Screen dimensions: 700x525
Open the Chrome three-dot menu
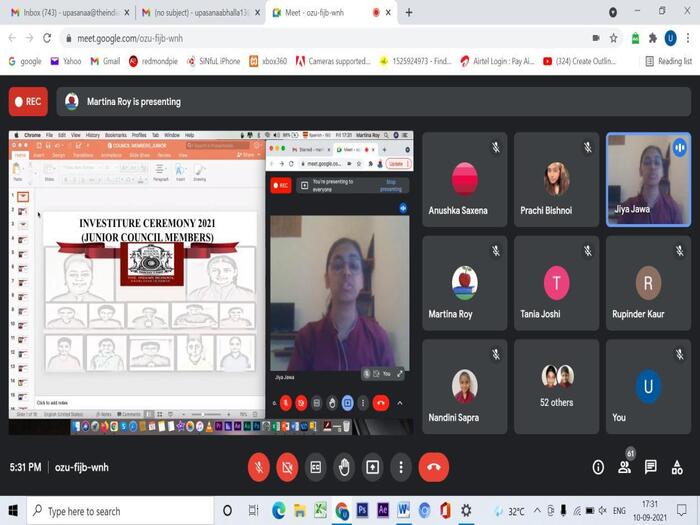[x=688, y=38]
